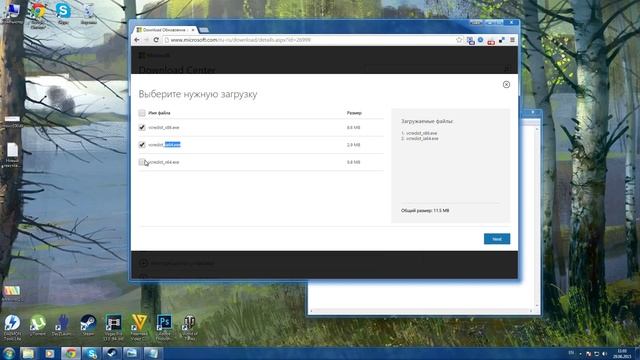Open Windows Explorer from the taskbar
This screenshot has width=640, height=360.
coord(28,353)
